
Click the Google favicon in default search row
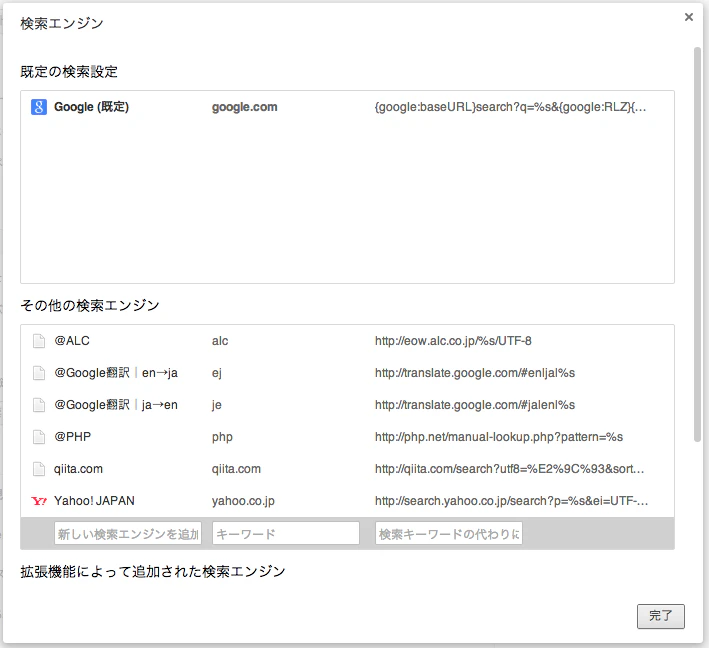click(39, 107)
